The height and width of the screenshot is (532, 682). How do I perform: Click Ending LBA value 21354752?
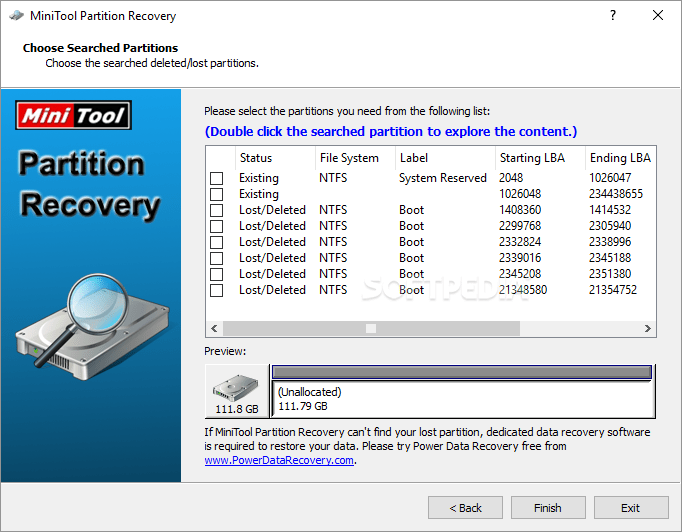(x=613, y=290)
